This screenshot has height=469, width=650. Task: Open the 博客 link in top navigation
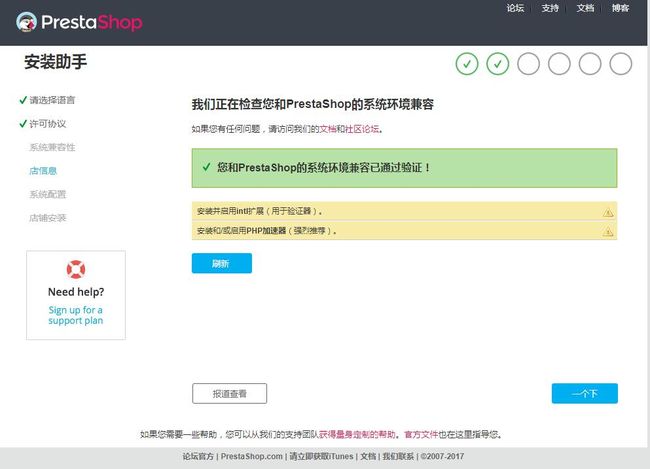(x=621, y=8)
